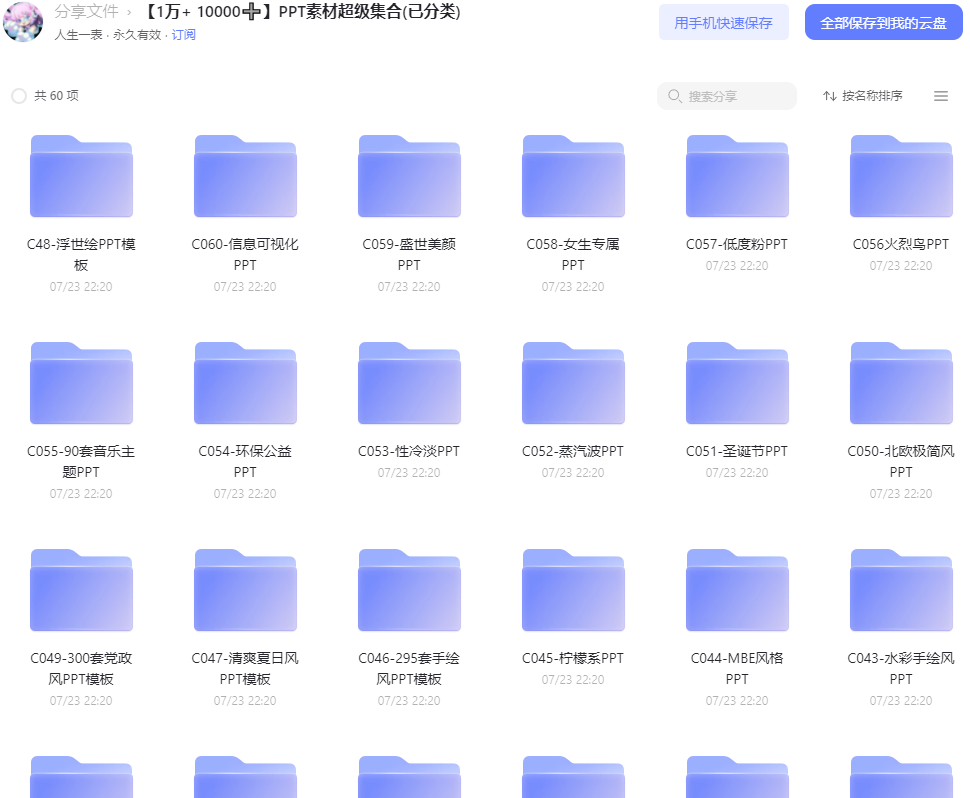This screenshot has height=798, width=970.
Task: Click the C054-环保公益PPT folder name
Action: (245, 461)
